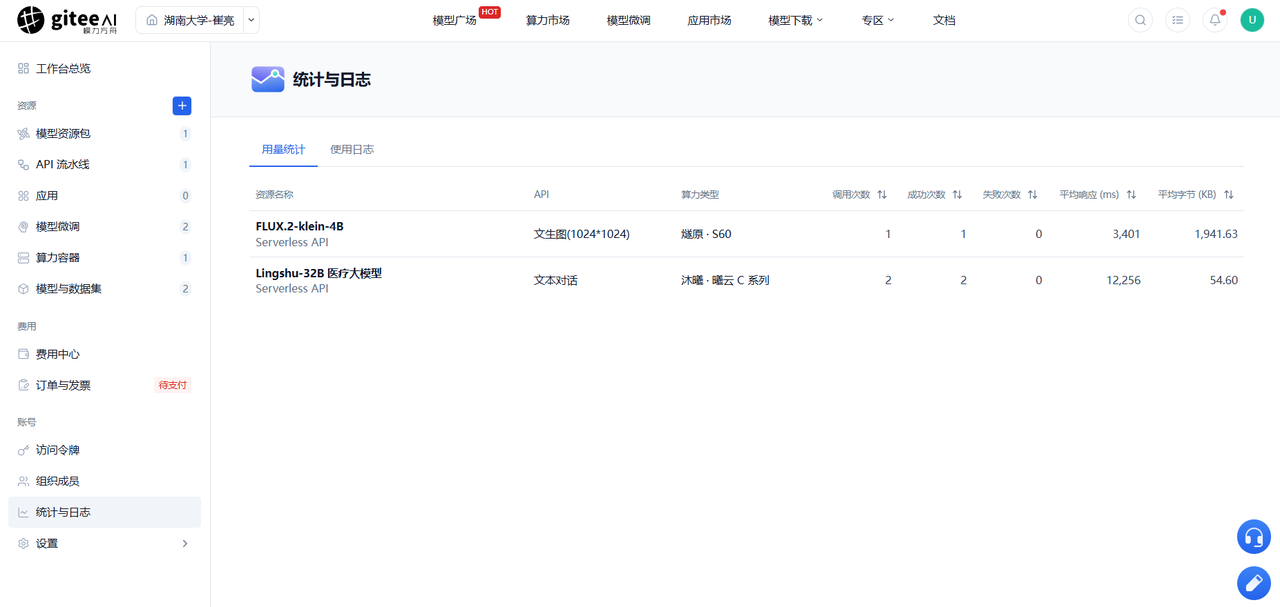Click the home icon in organization selector
This screenshot has width=1280, height=607.
tap(152, 20)
